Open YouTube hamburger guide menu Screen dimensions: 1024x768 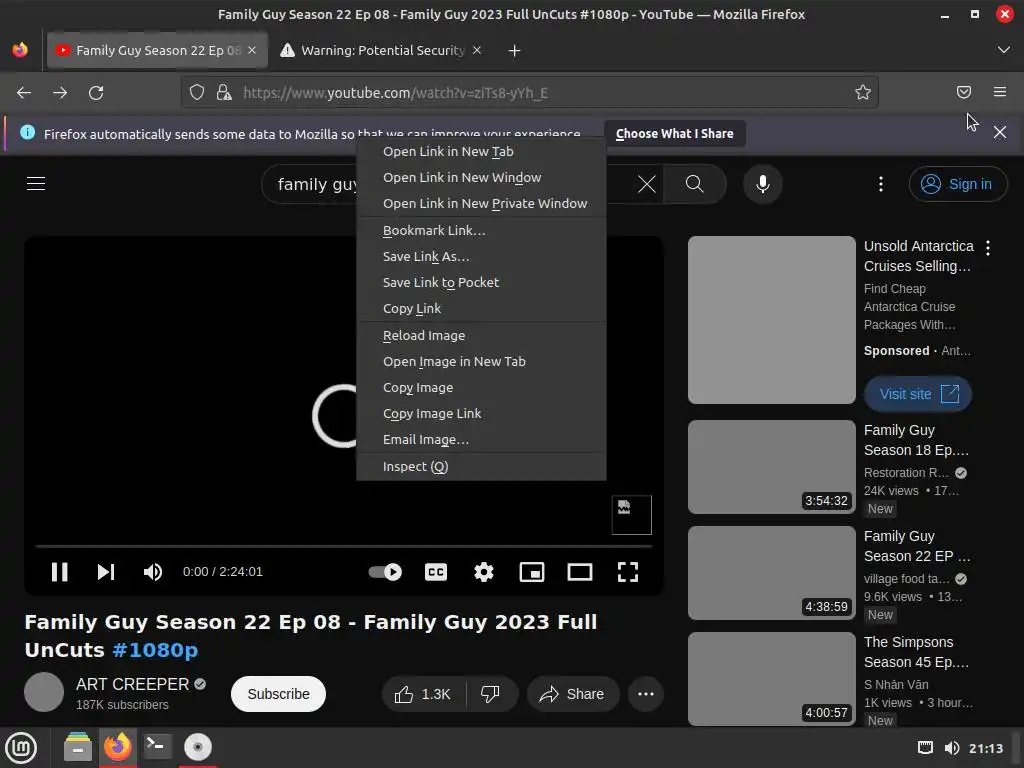click(x=36, y=184)
